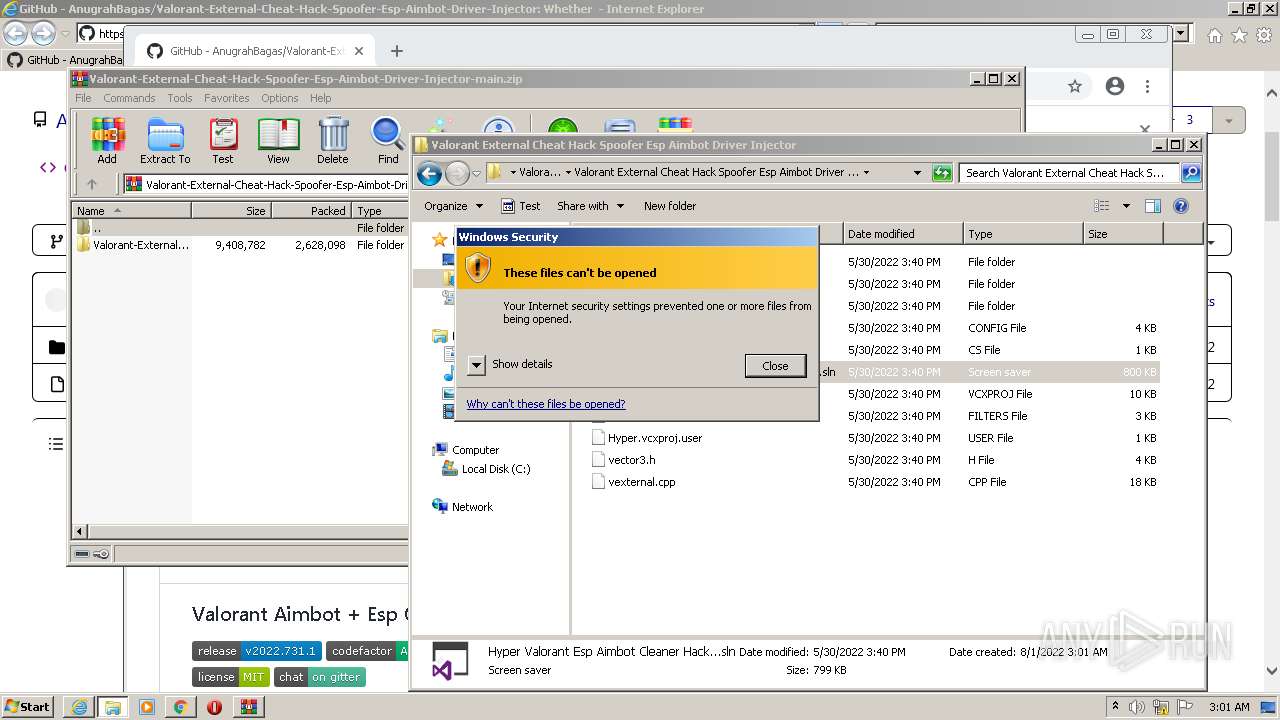Click Visual Studio solution icon in details pane
The height and width of the screenshot is (720, 1280).
tap(449, 661)
